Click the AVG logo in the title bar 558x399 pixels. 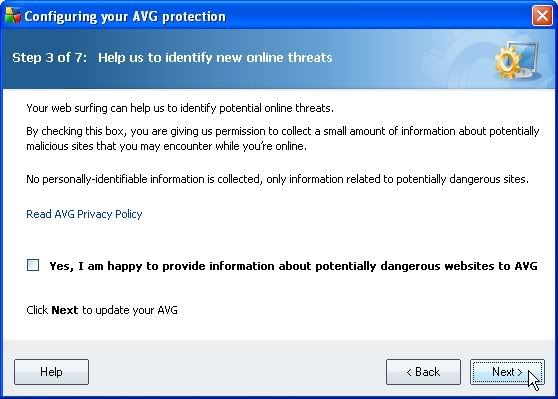click(13, 16)
